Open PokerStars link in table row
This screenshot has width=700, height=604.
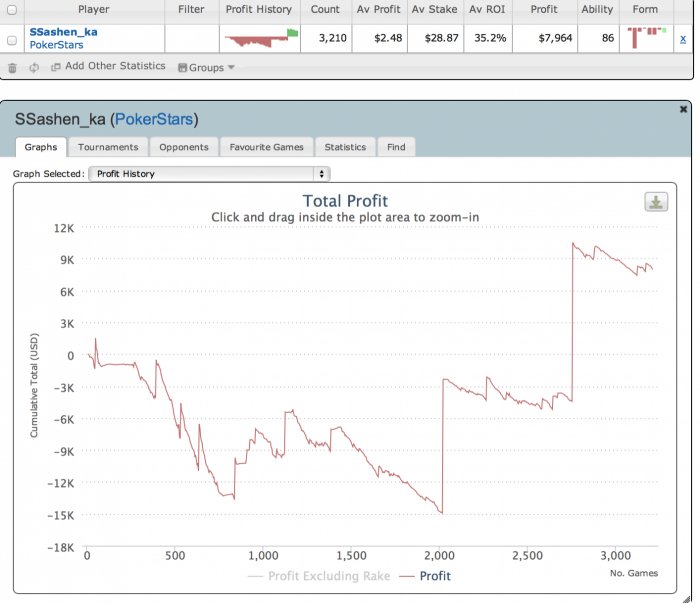pos(56,45)
